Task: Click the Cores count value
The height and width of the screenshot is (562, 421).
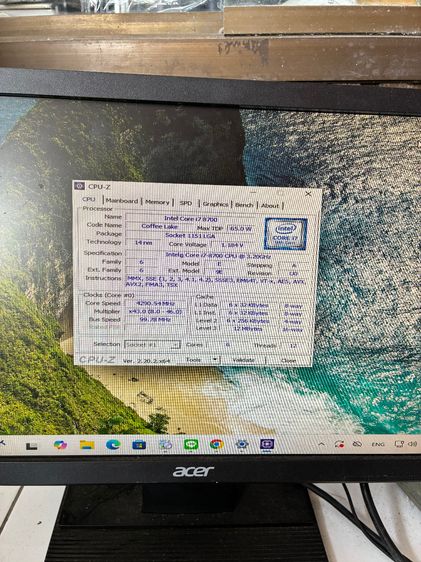Action: coord(227,345)
